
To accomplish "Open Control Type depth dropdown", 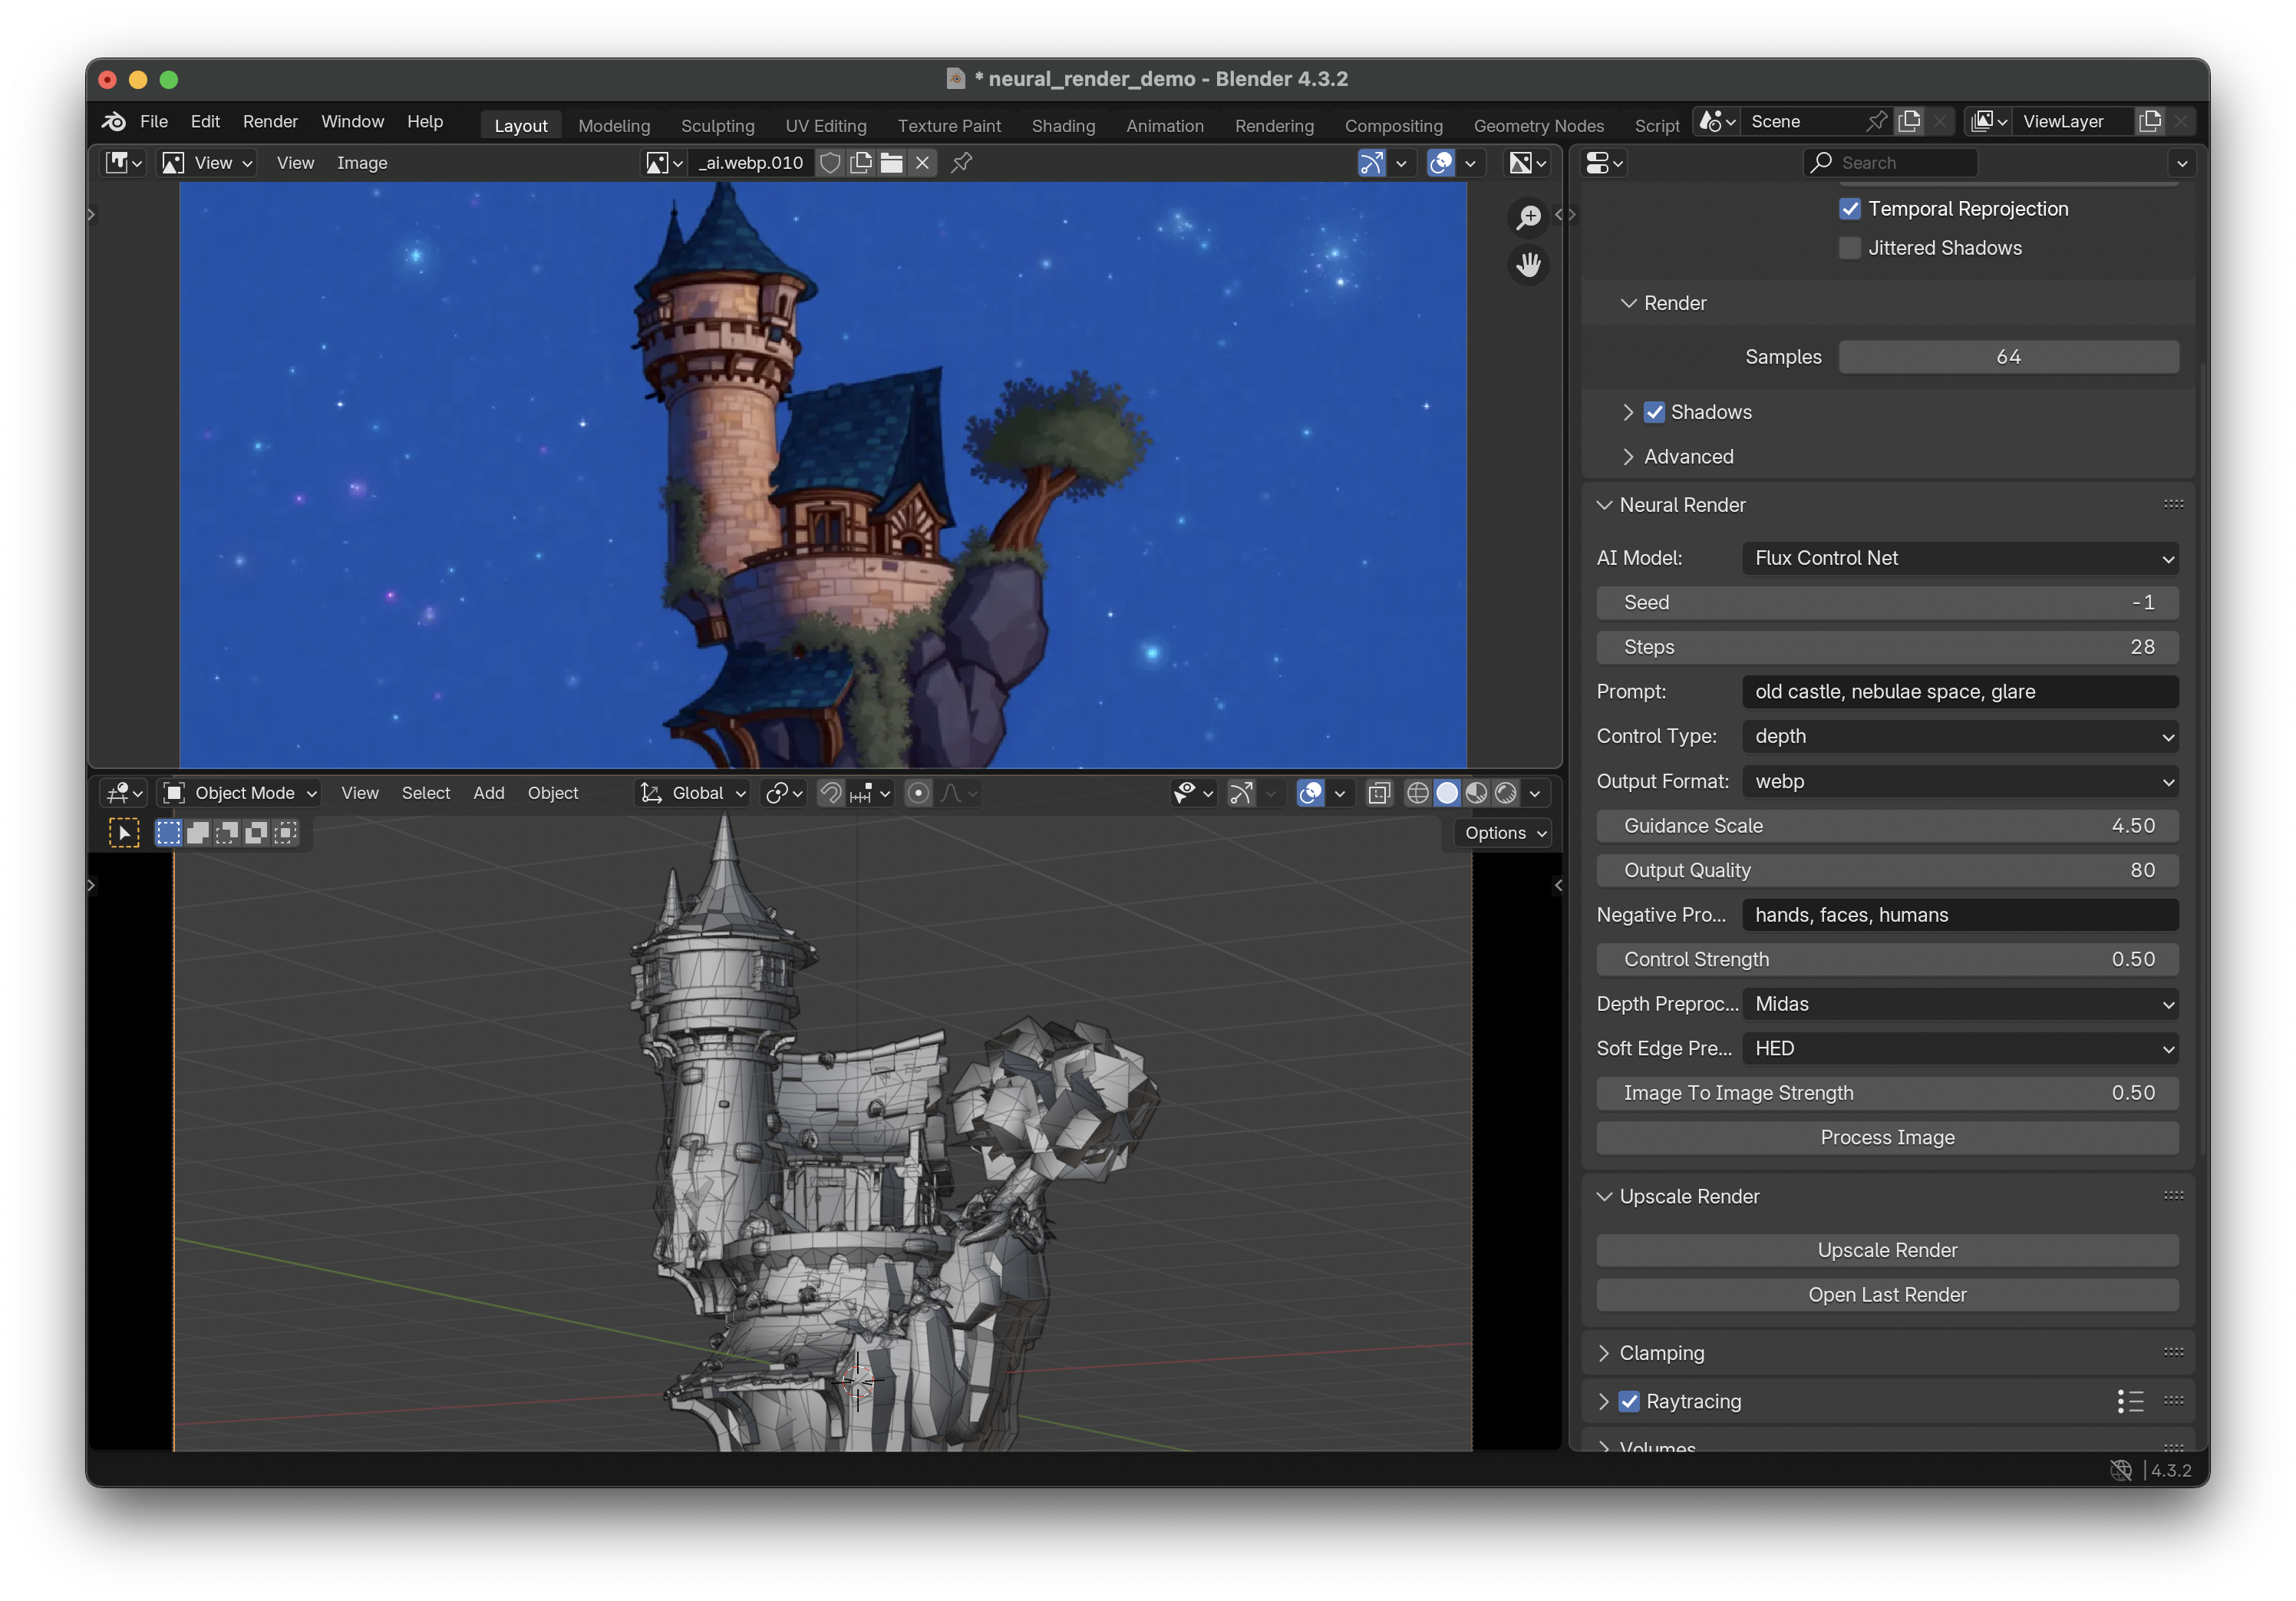I will click(1959, 736).
